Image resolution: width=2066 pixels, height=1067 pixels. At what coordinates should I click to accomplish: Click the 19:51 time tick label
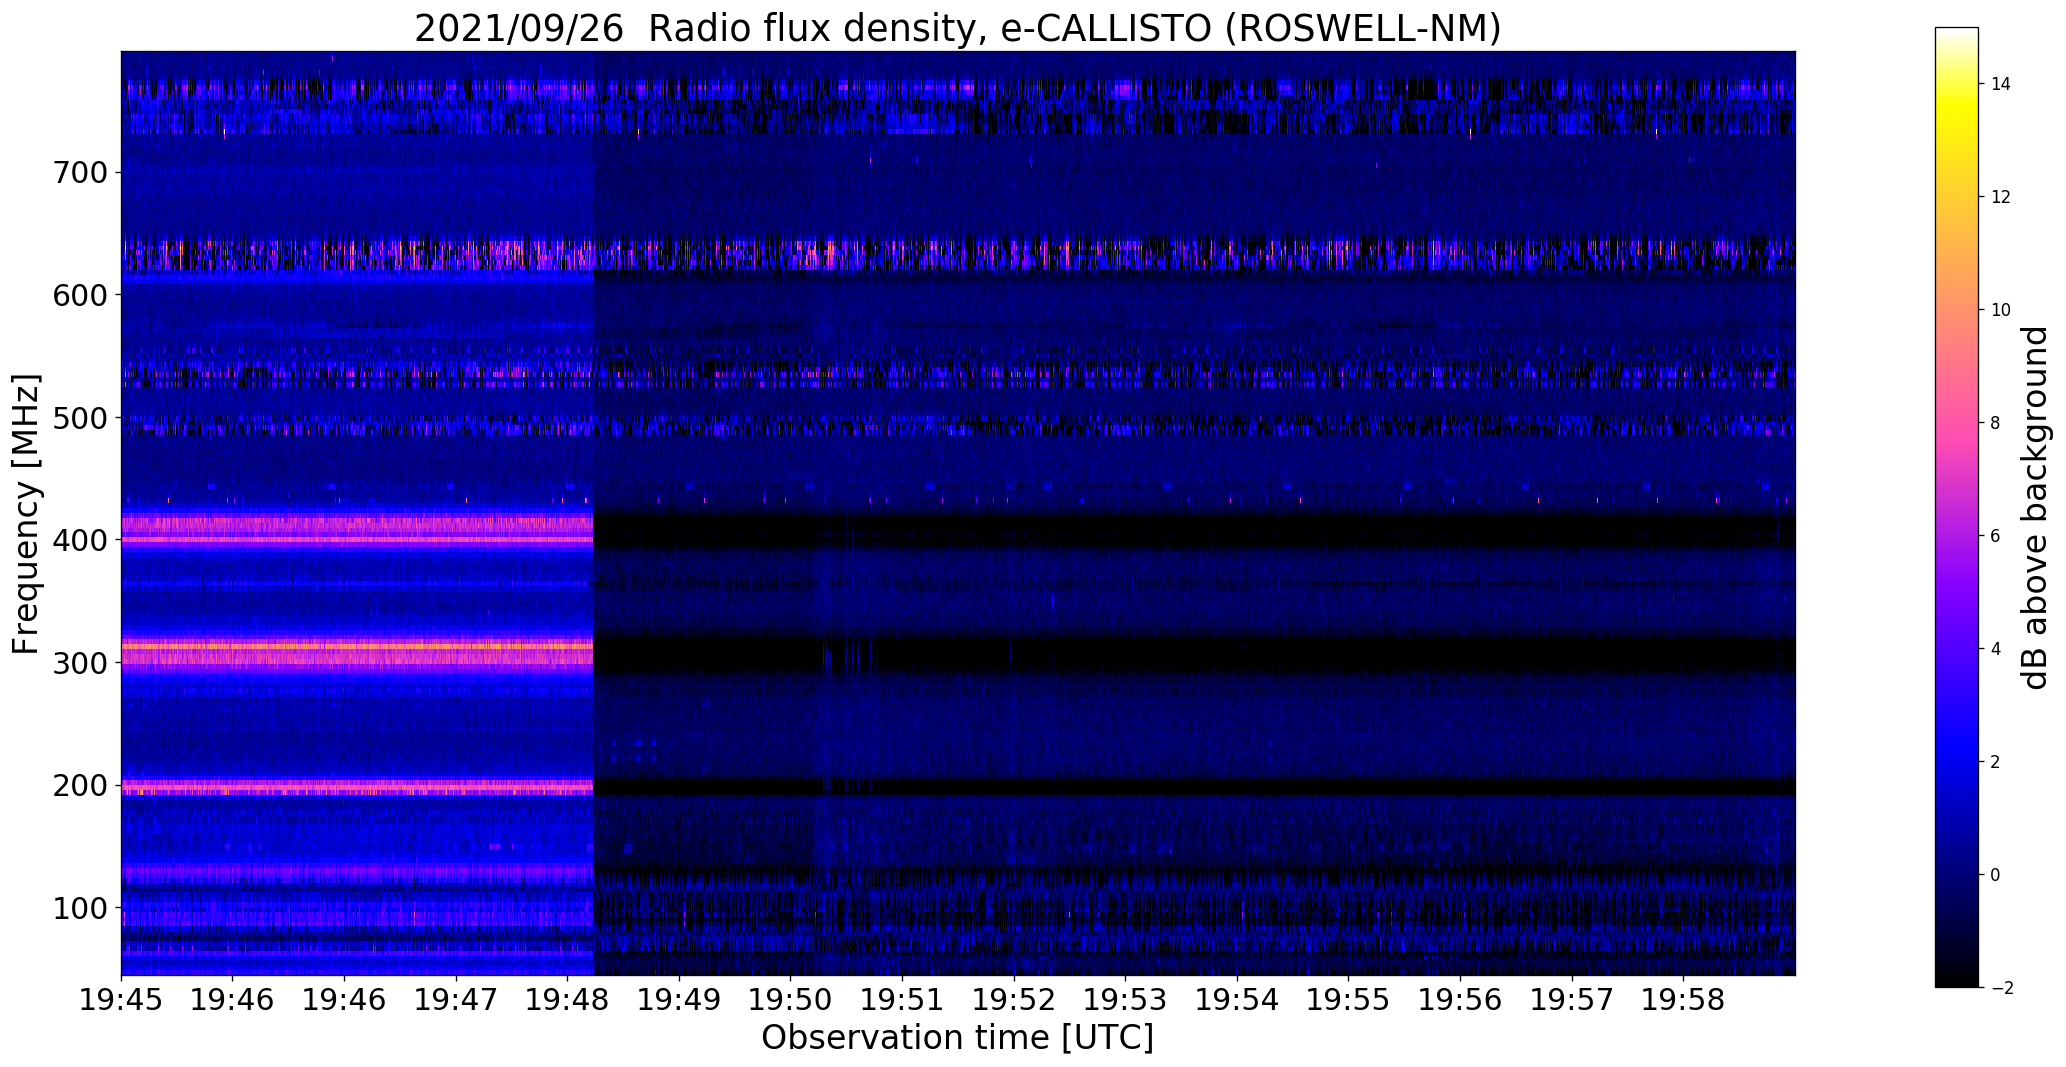point(902,999)
